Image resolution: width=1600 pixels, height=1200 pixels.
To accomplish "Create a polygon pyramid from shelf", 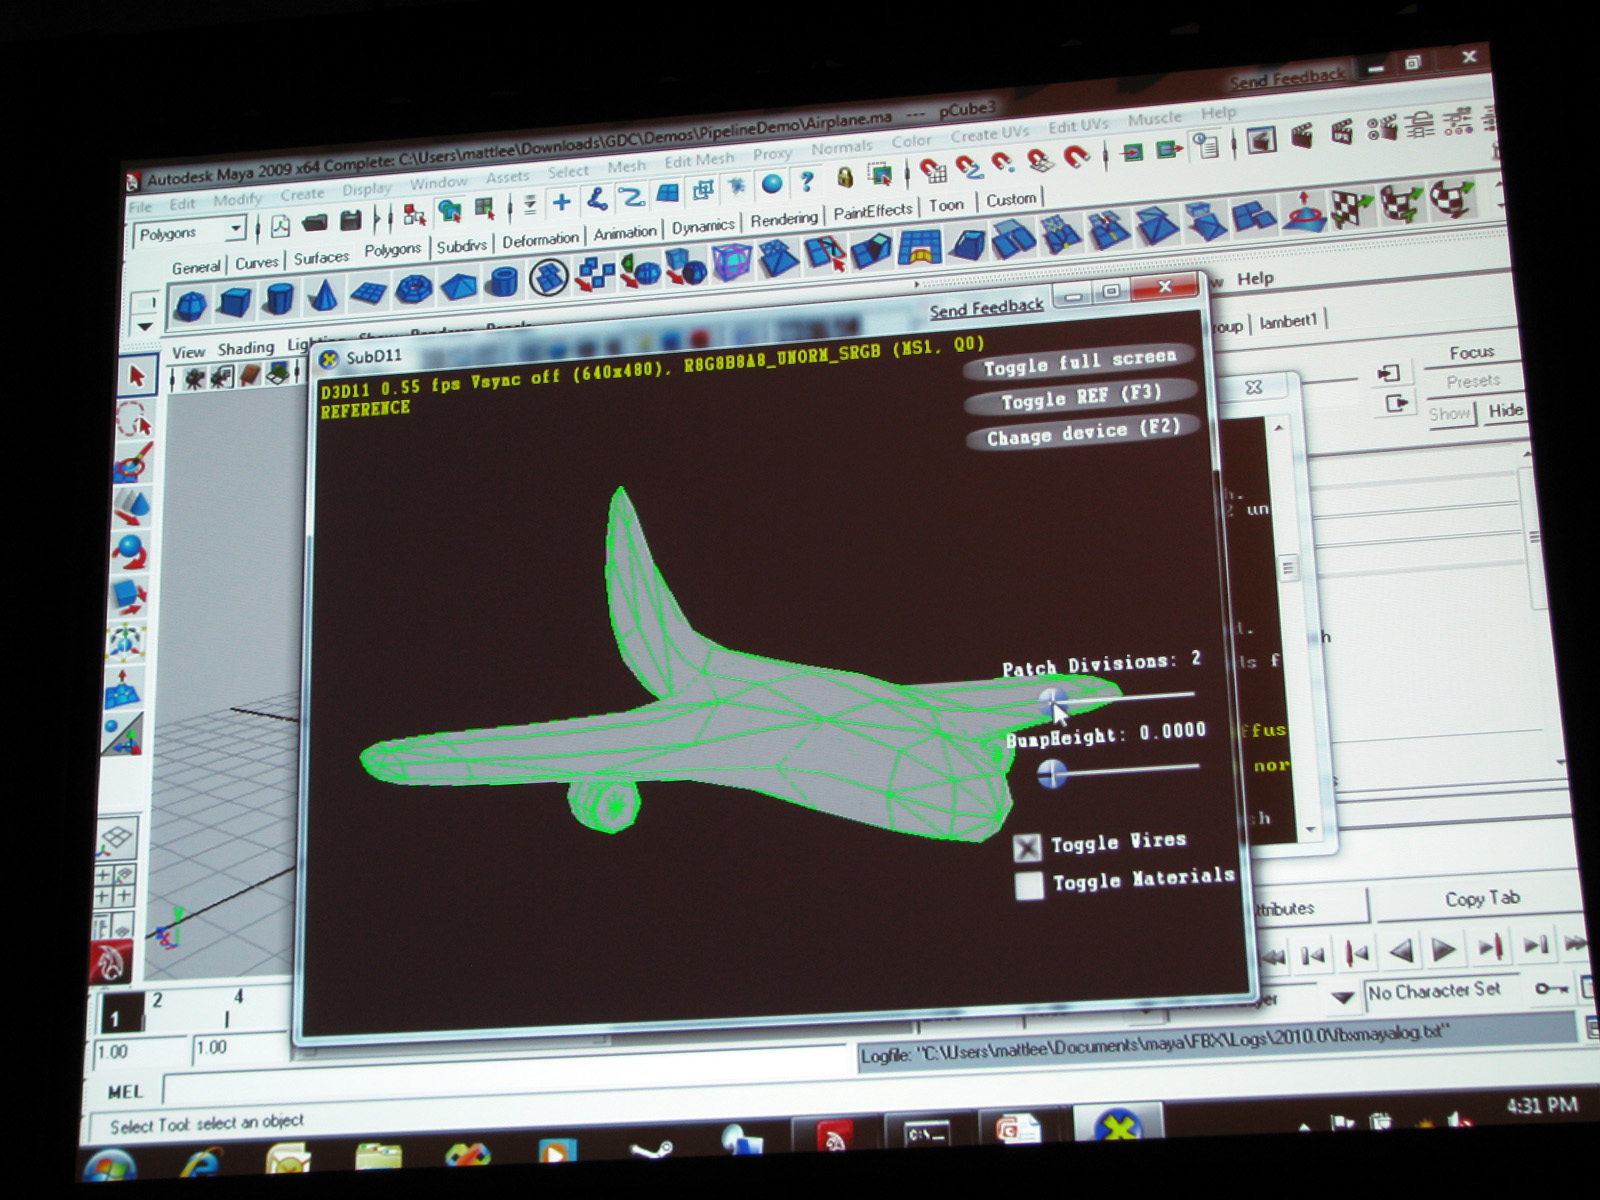I will [458, 287].
